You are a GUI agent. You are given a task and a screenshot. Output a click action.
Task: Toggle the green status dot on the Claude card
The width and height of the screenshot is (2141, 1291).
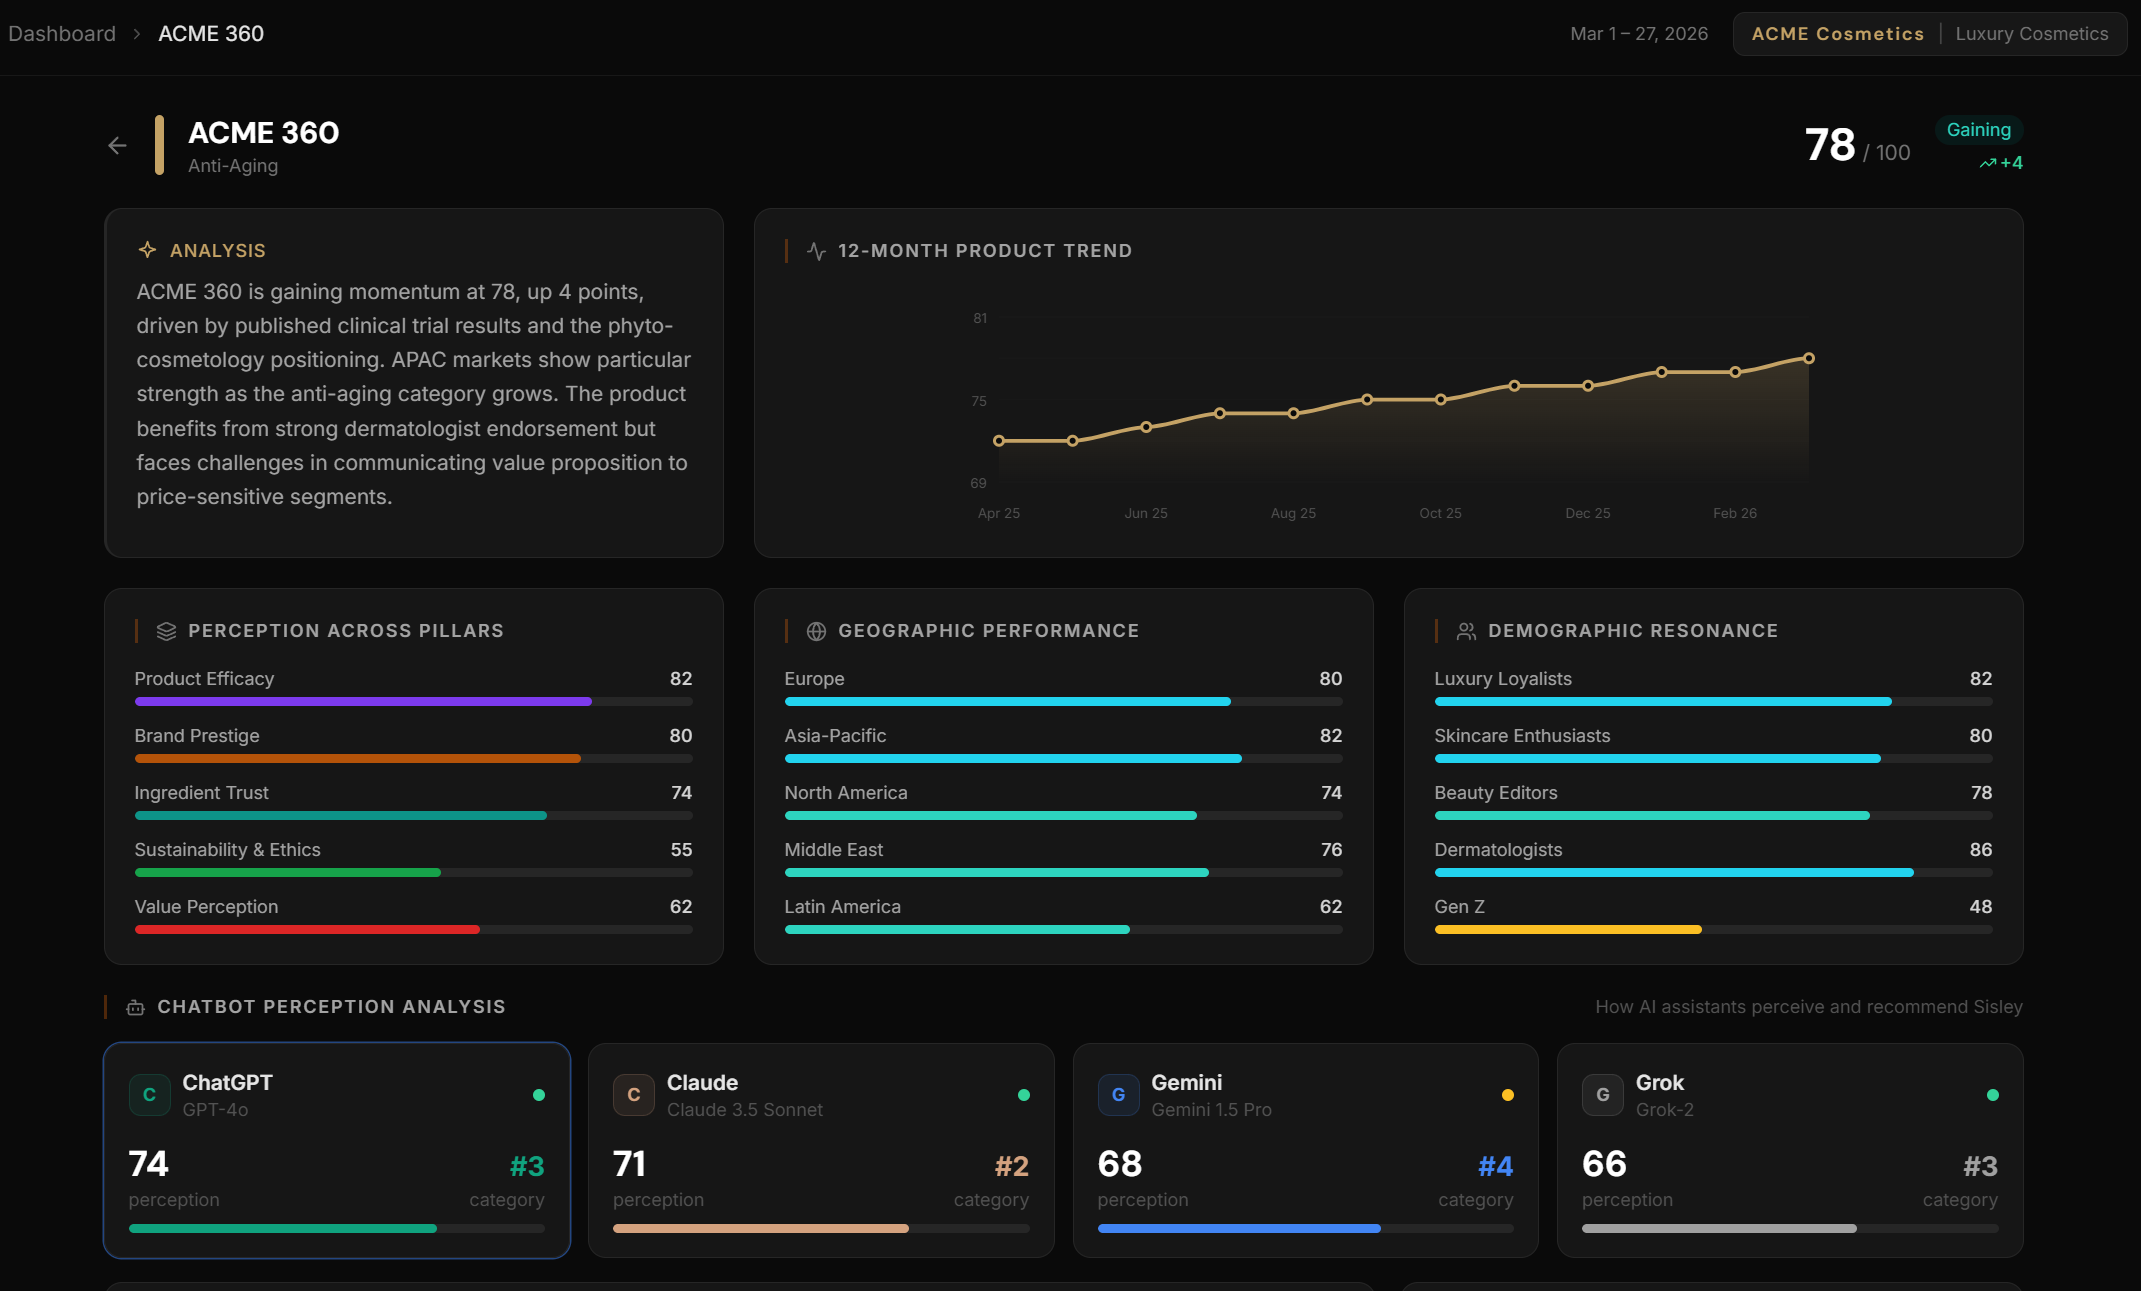[1023, 1095]
